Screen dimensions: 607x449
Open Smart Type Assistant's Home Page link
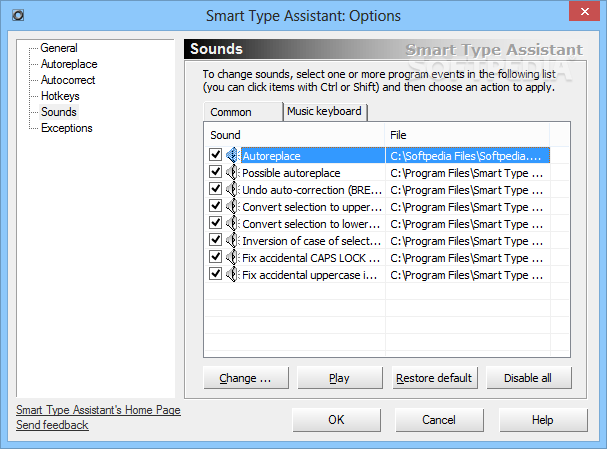coord(98,410)
